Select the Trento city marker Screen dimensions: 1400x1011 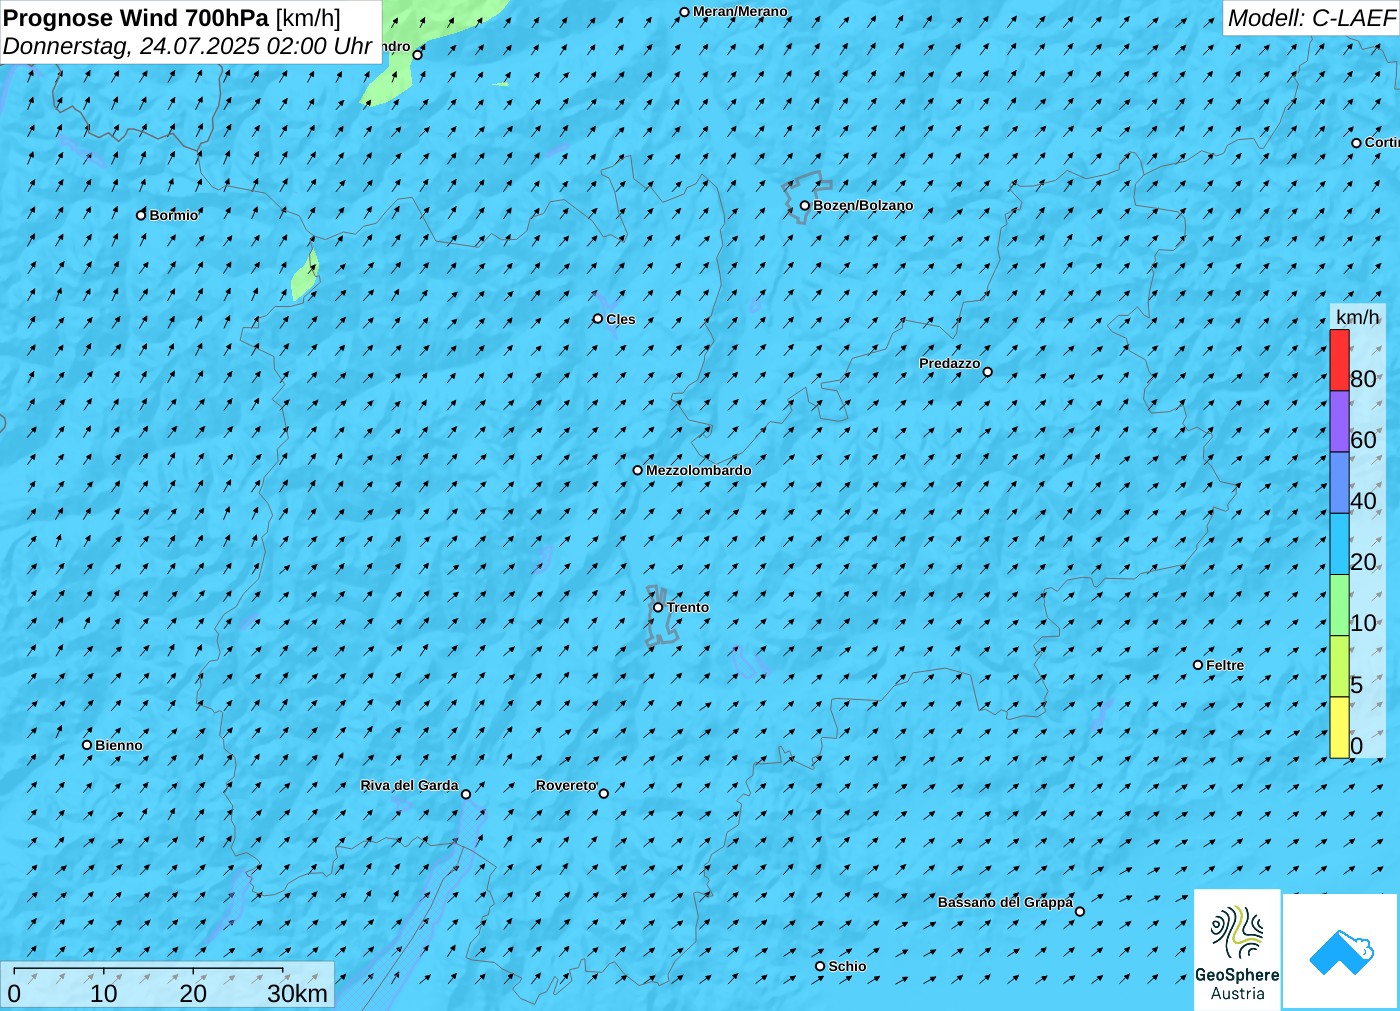point(658,607)
